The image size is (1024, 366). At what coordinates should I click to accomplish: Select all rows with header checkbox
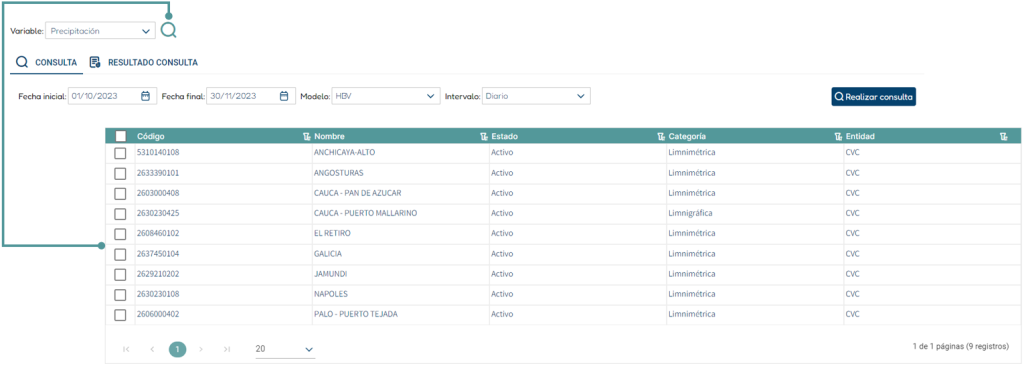pyautogui.click(x=120, y=137)
